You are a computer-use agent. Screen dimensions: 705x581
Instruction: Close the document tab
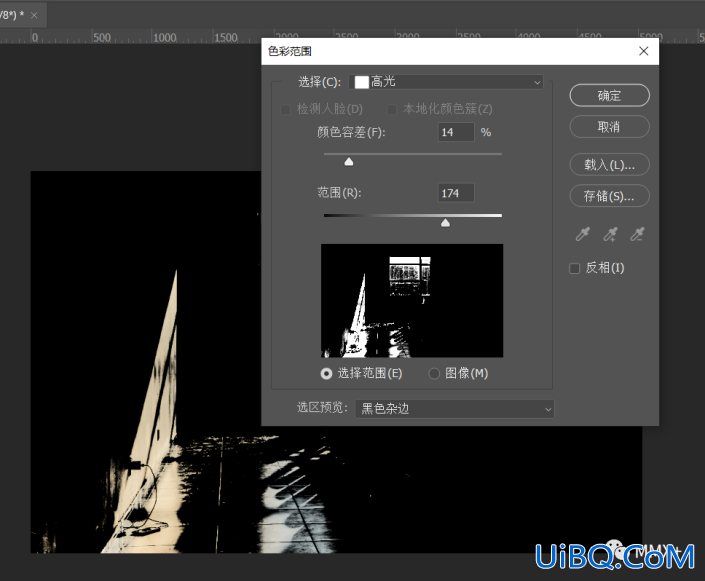(34, 15)
